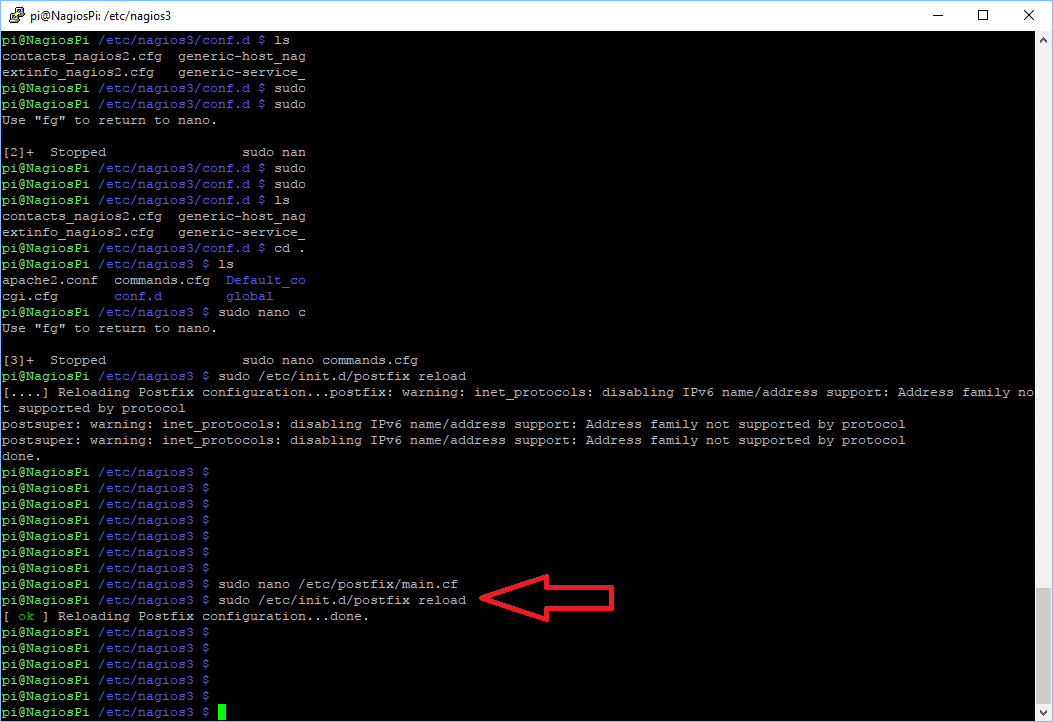This screenshot has width=1053, height=722.
Task: Click the '[2]+ Stopped' job line
Action: (154, 152)
